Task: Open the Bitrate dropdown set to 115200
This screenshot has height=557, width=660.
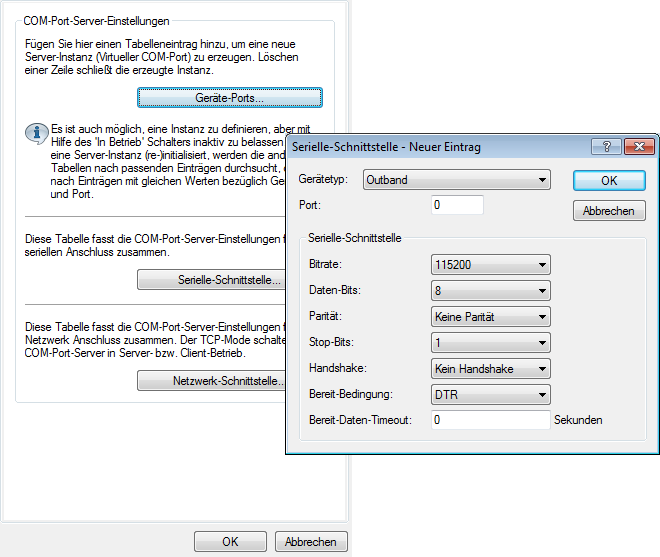Action: pyautogui.click(x=490, y=265)
